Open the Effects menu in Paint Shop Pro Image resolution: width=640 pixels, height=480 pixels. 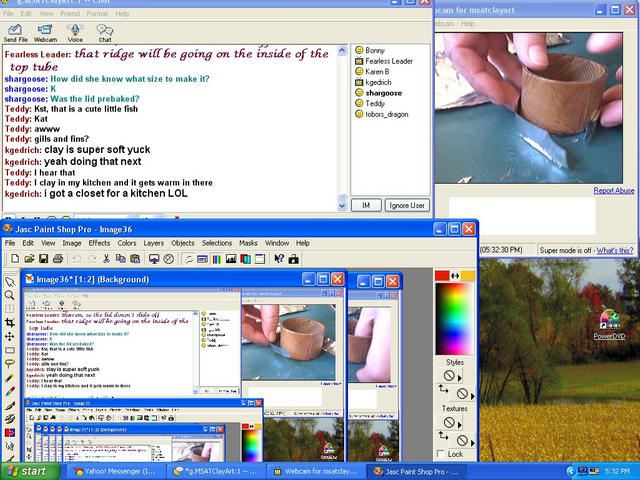[99, 243]
